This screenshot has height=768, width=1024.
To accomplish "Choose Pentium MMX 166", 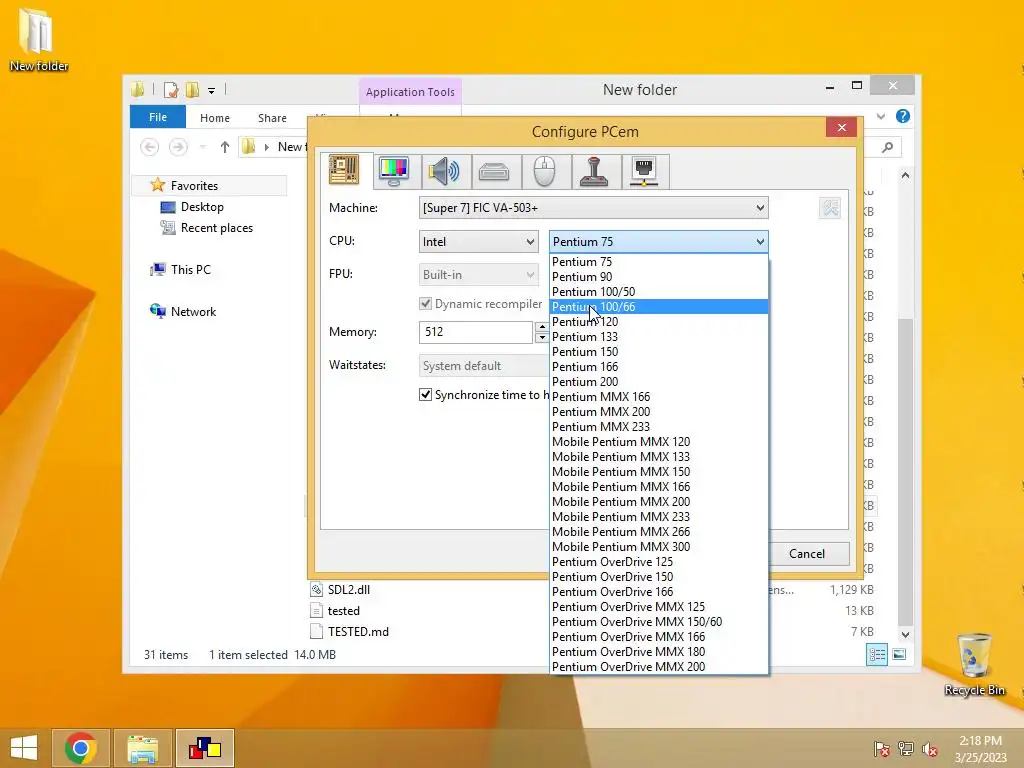I will click(659, 397).
